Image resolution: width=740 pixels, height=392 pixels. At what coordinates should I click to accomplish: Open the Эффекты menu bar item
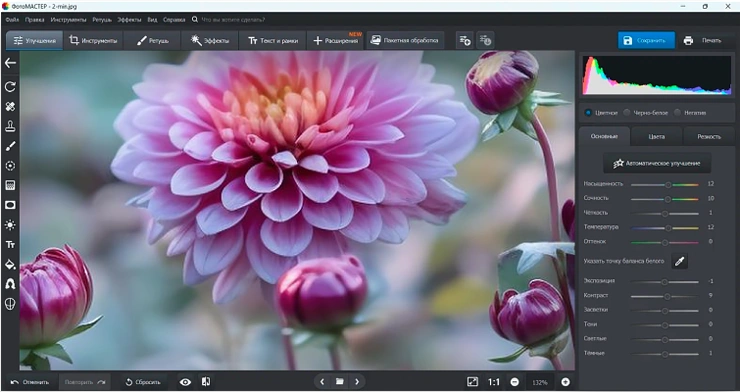tap(129, 20)
